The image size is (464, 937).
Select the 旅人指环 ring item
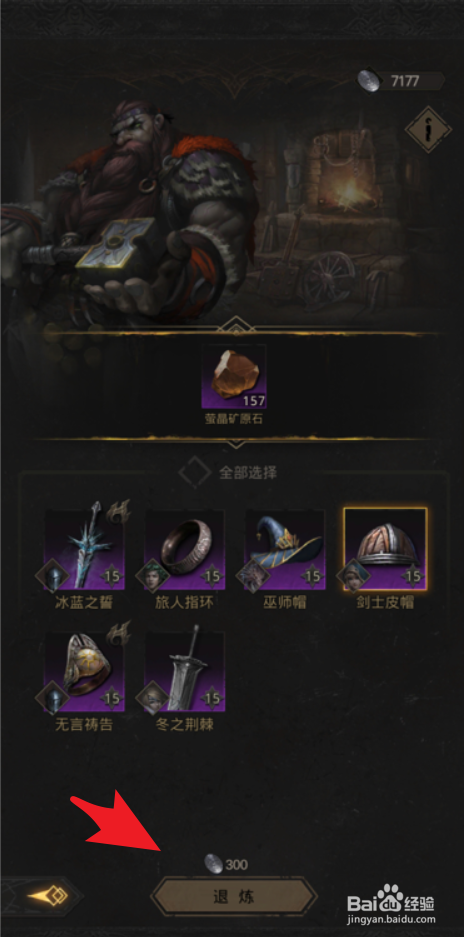click(x=184, y=550)
